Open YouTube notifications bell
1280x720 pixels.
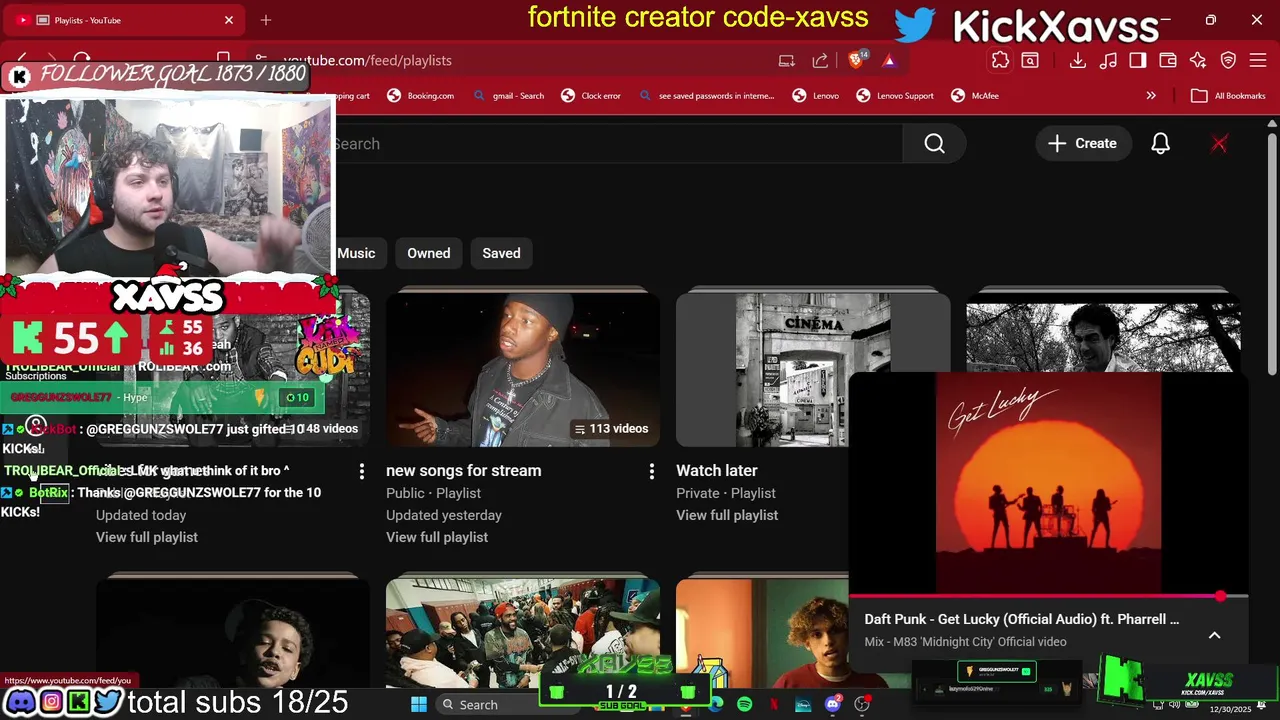tap(1160, 144)
